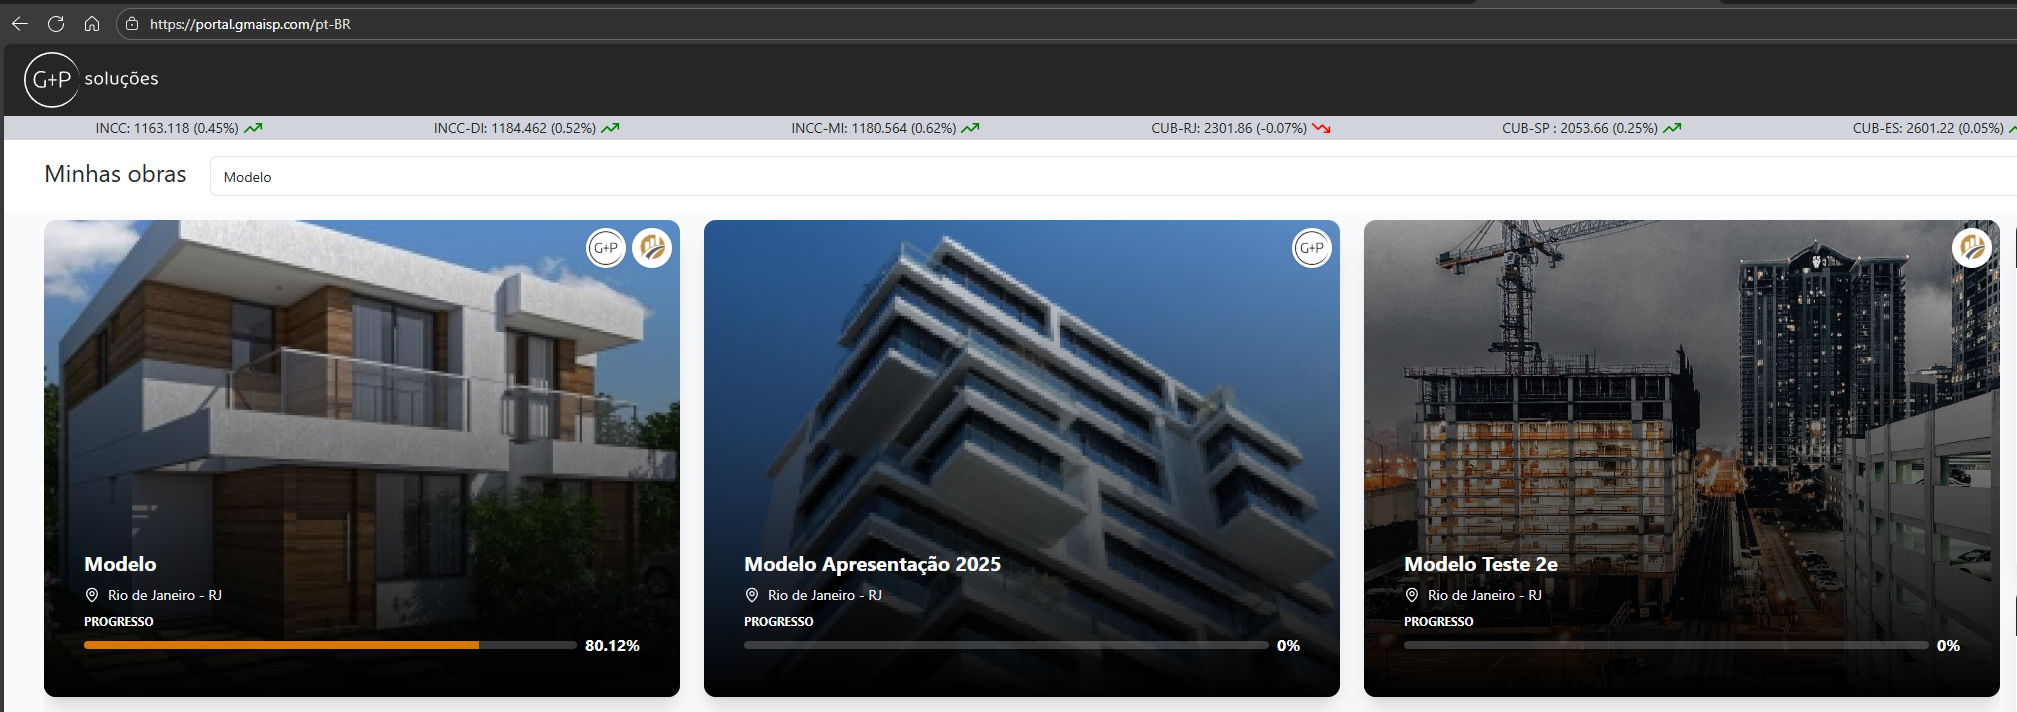This screenshot has width=2017, height=712.
Task: Click the red down-trend arrow beside CUB-RJ
Action: tap(1321, 128)
